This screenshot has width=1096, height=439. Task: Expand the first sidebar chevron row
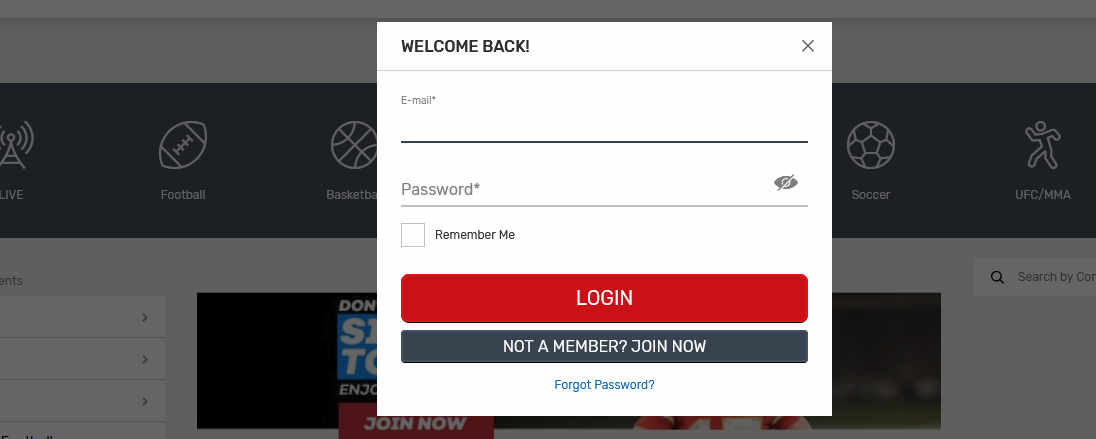click(144, 317)
